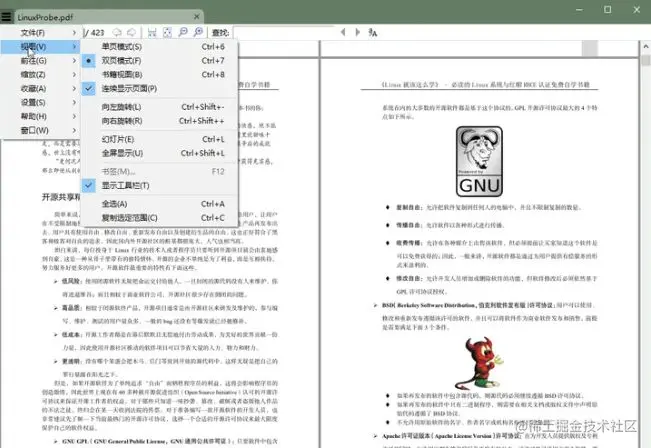This screenshot has width=651, height=448.
Task: Choose 幻灯片(E) presentation mode
Action: (160, 139)
